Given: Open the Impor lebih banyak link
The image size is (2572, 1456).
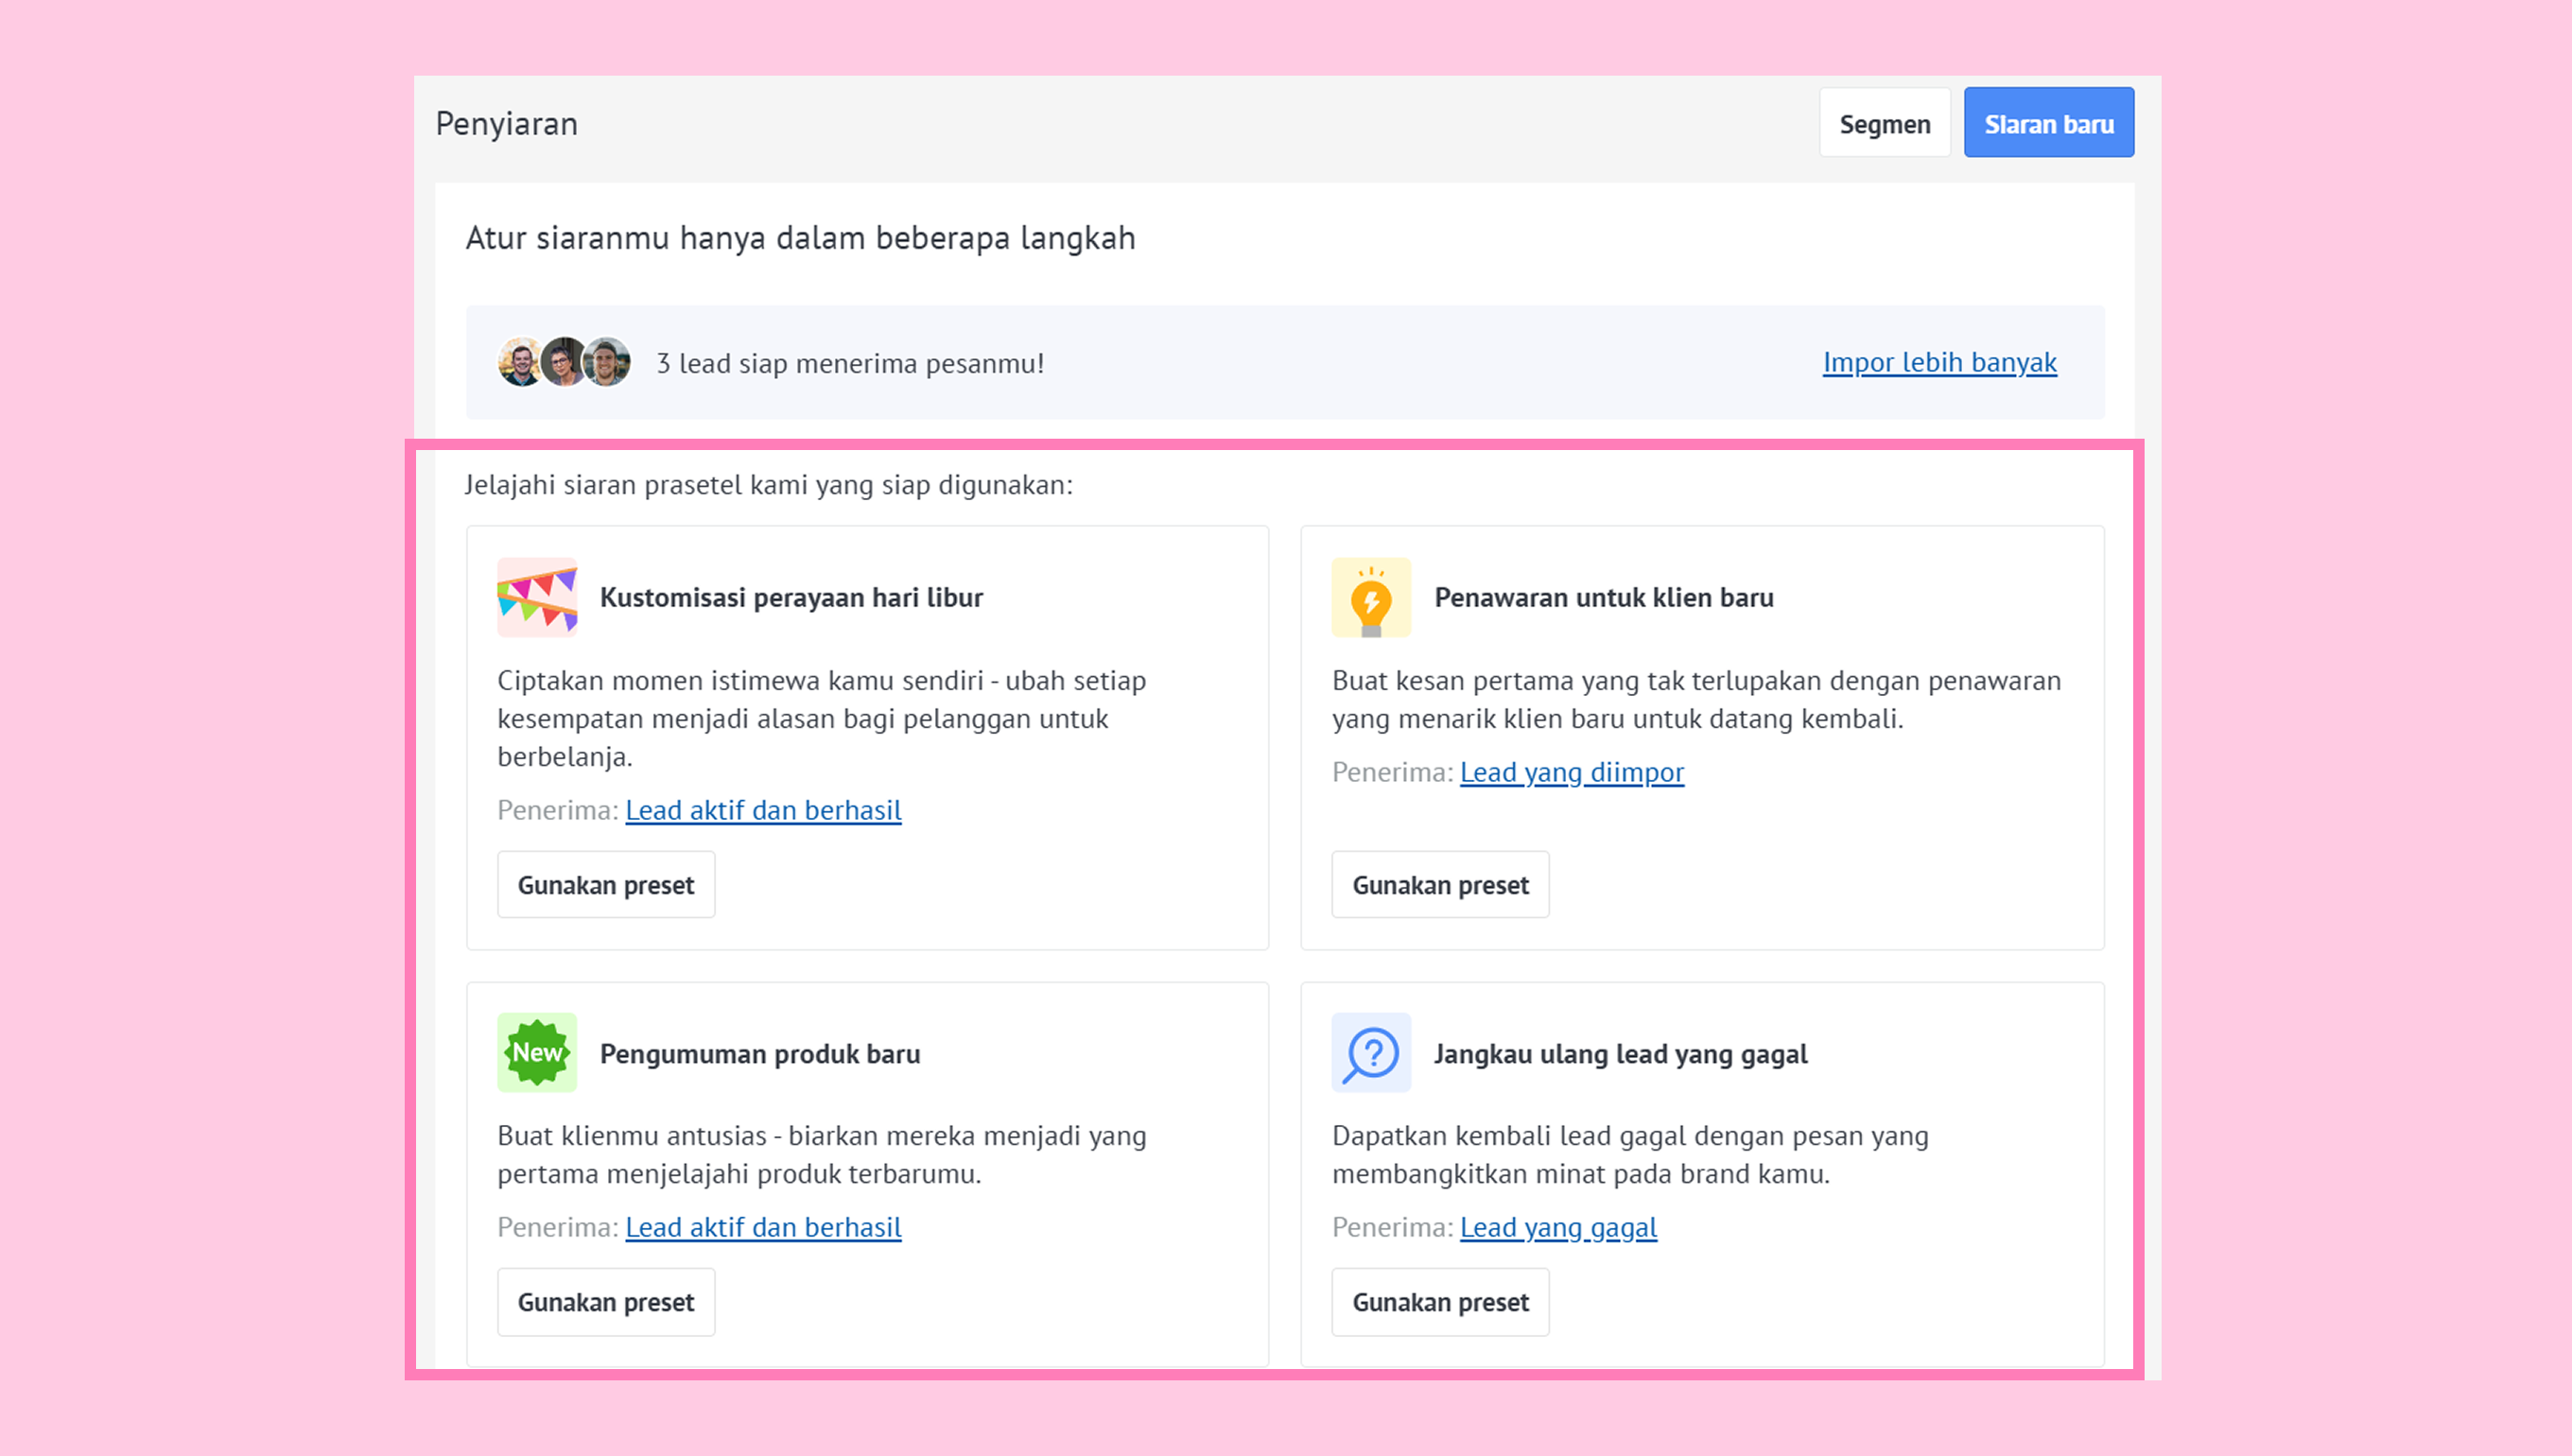Looking at the screenshot, I should tap(1940, 362).
